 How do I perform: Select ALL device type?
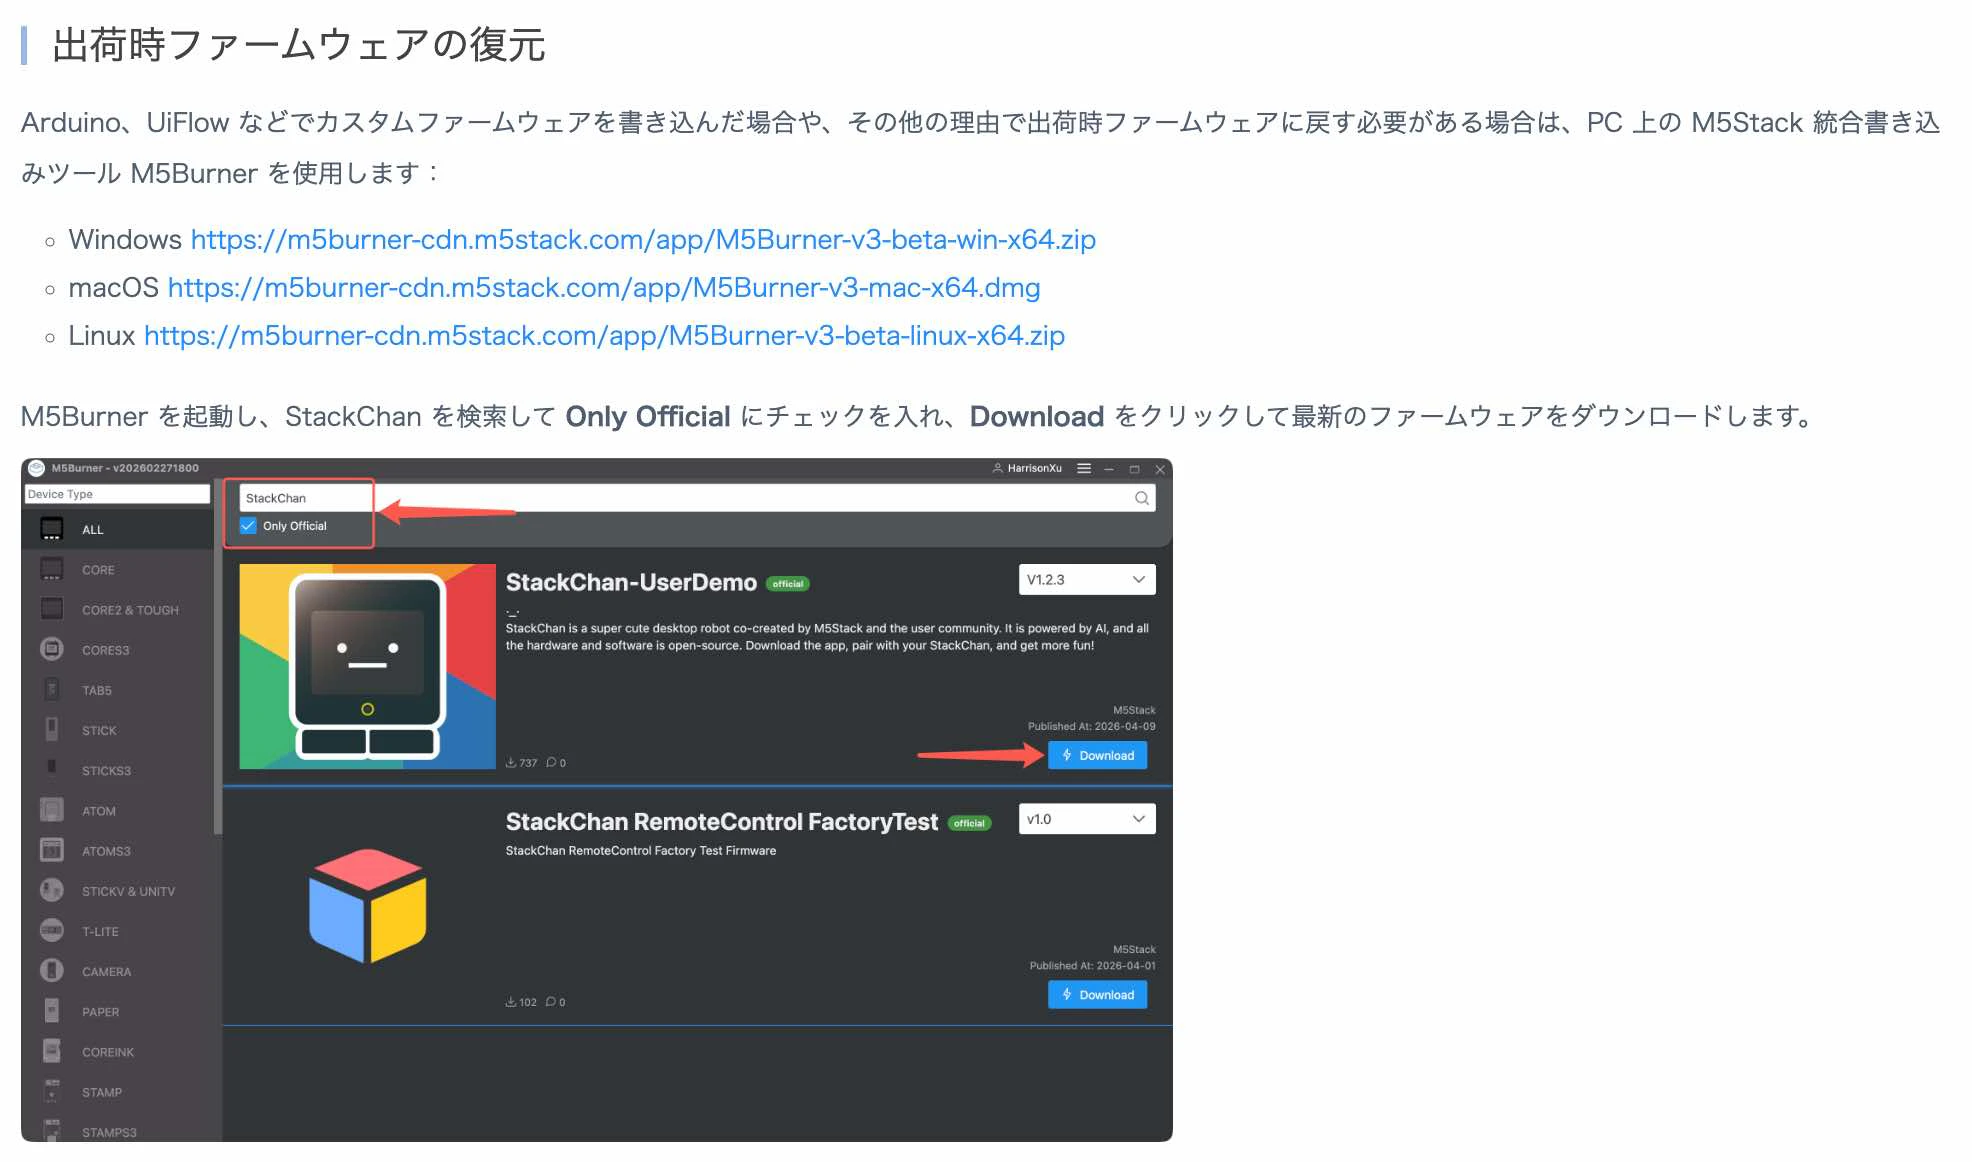[x=118, y=529]
